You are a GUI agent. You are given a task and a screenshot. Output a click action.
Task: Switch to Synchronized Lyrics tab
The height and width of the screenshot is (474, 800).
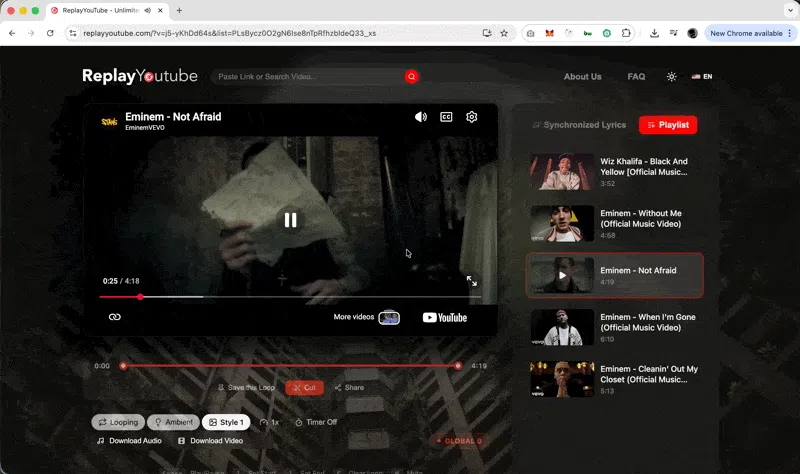[579, 125]
